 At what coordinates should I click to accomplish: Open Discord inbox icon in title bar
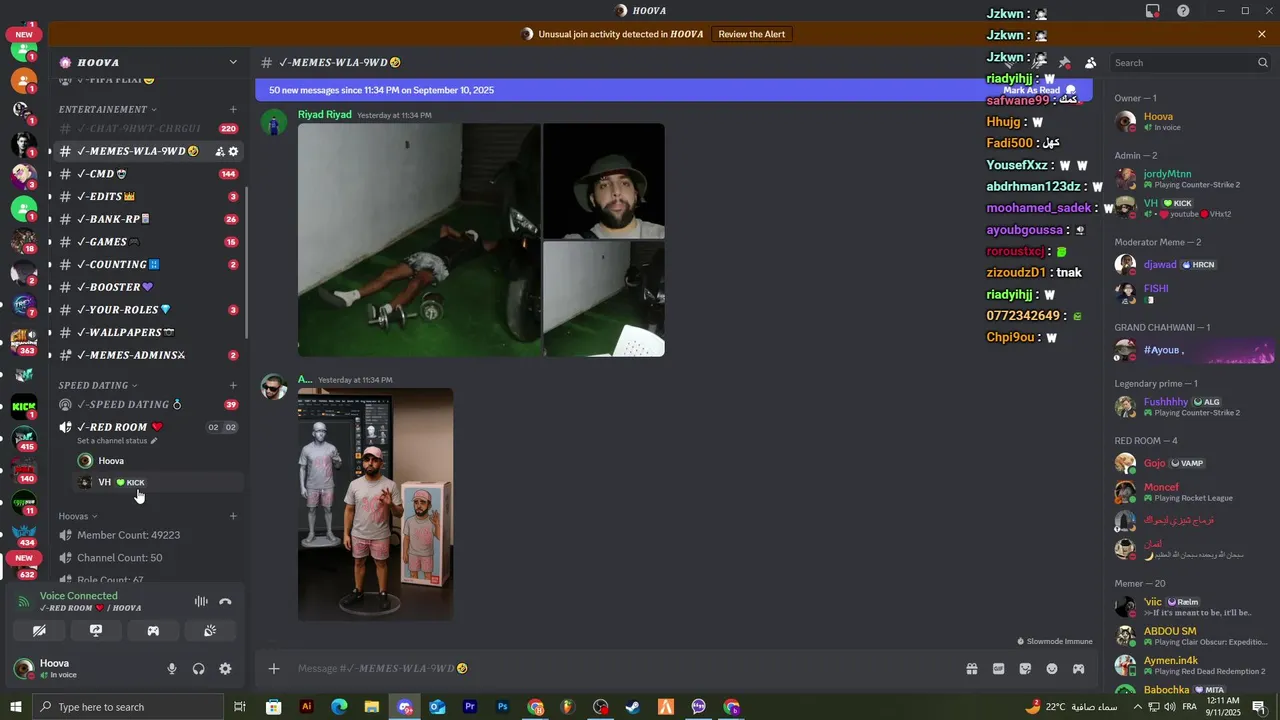pos(1153,11)
